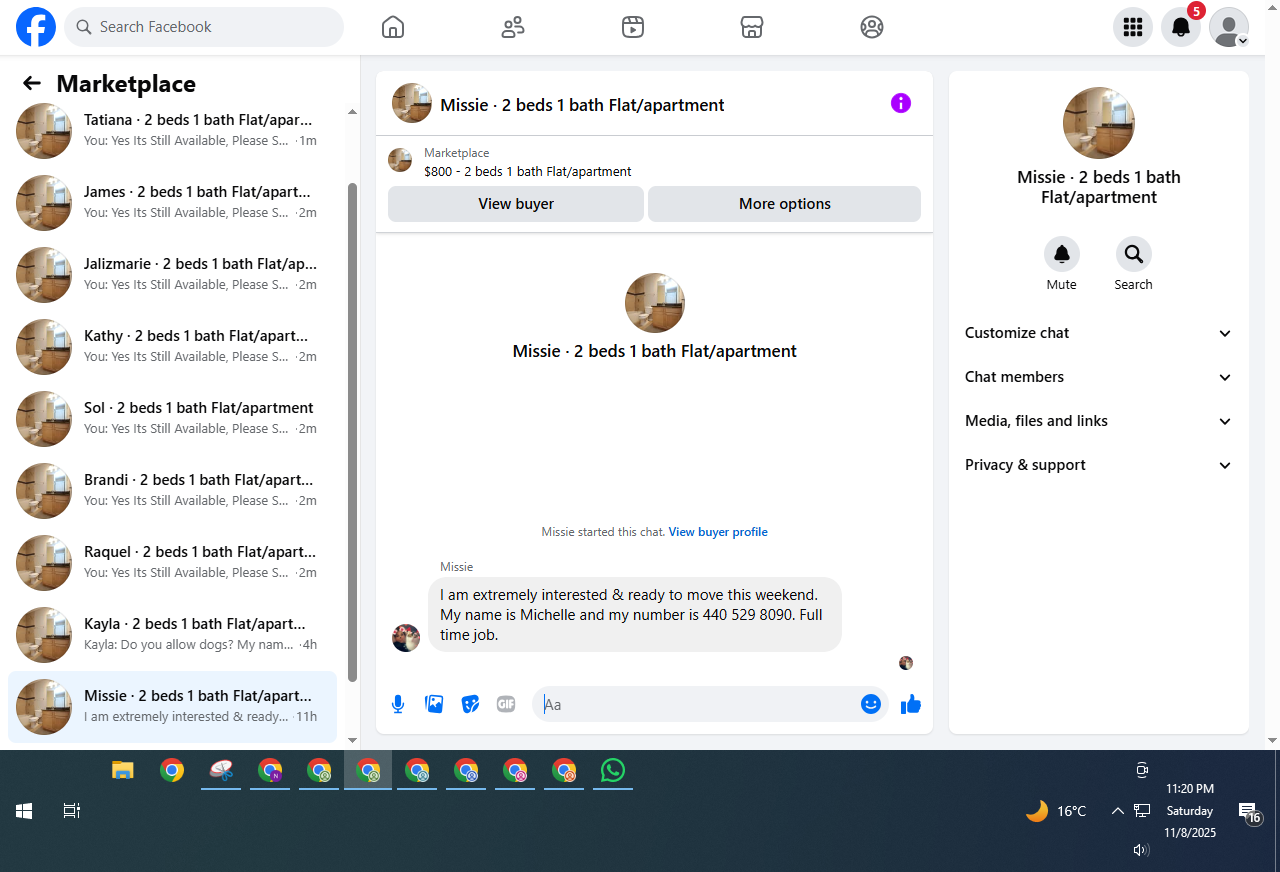The width and height of the screenshot is (1280, 872).
Task: Click the Aa message input field
Action: coord(698,704)
